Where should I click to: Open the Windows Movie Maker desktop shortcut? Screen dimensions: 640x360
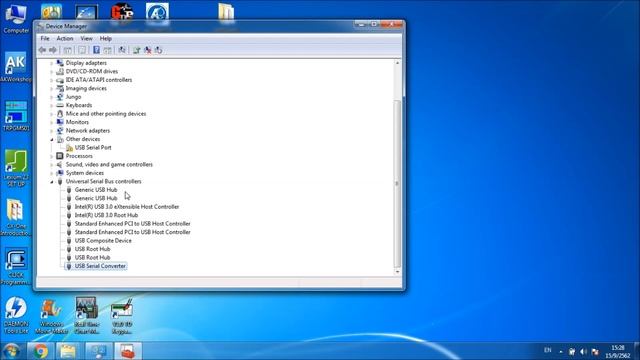click(x=51, y=316)
